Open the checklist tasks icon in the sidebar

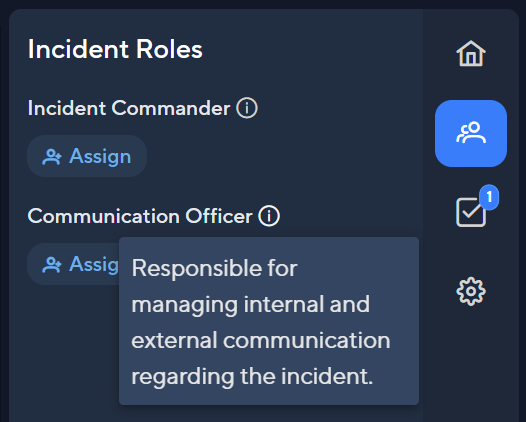pyautogui.click(x=471, y=212)
